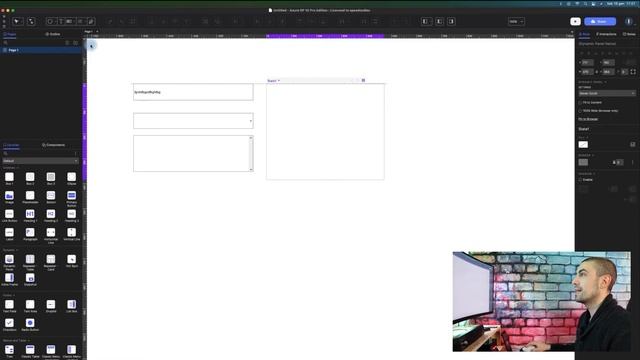
Task: Open the Notes tab
Action: click(x=629, y=34)
